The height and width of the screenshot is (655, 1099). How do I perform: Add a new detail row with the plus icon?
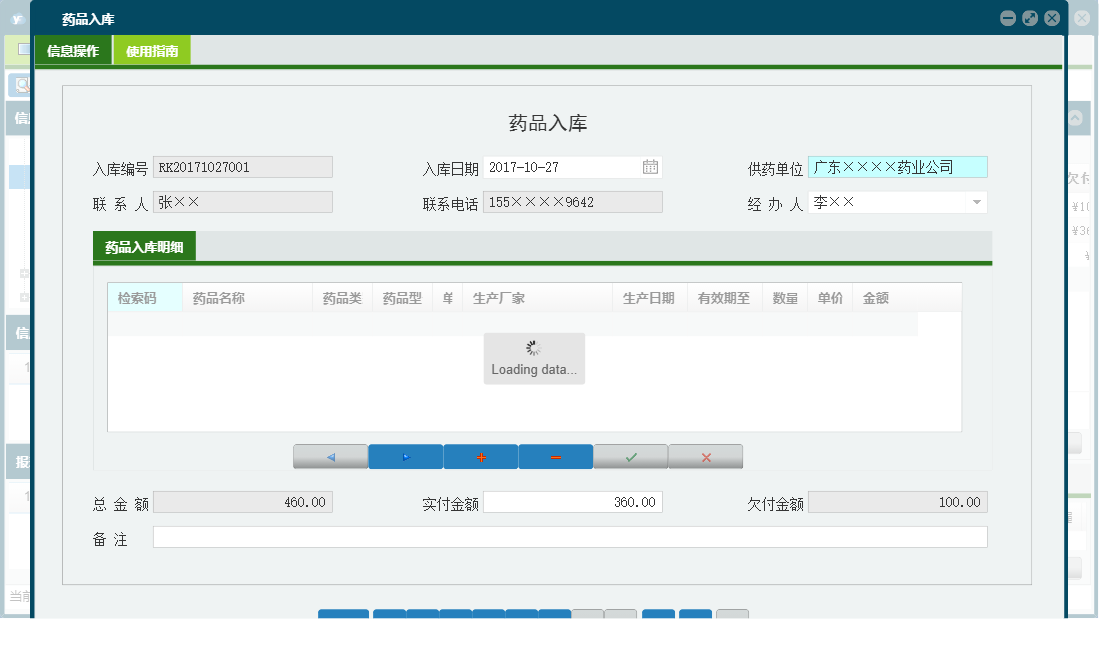(481, 456)
